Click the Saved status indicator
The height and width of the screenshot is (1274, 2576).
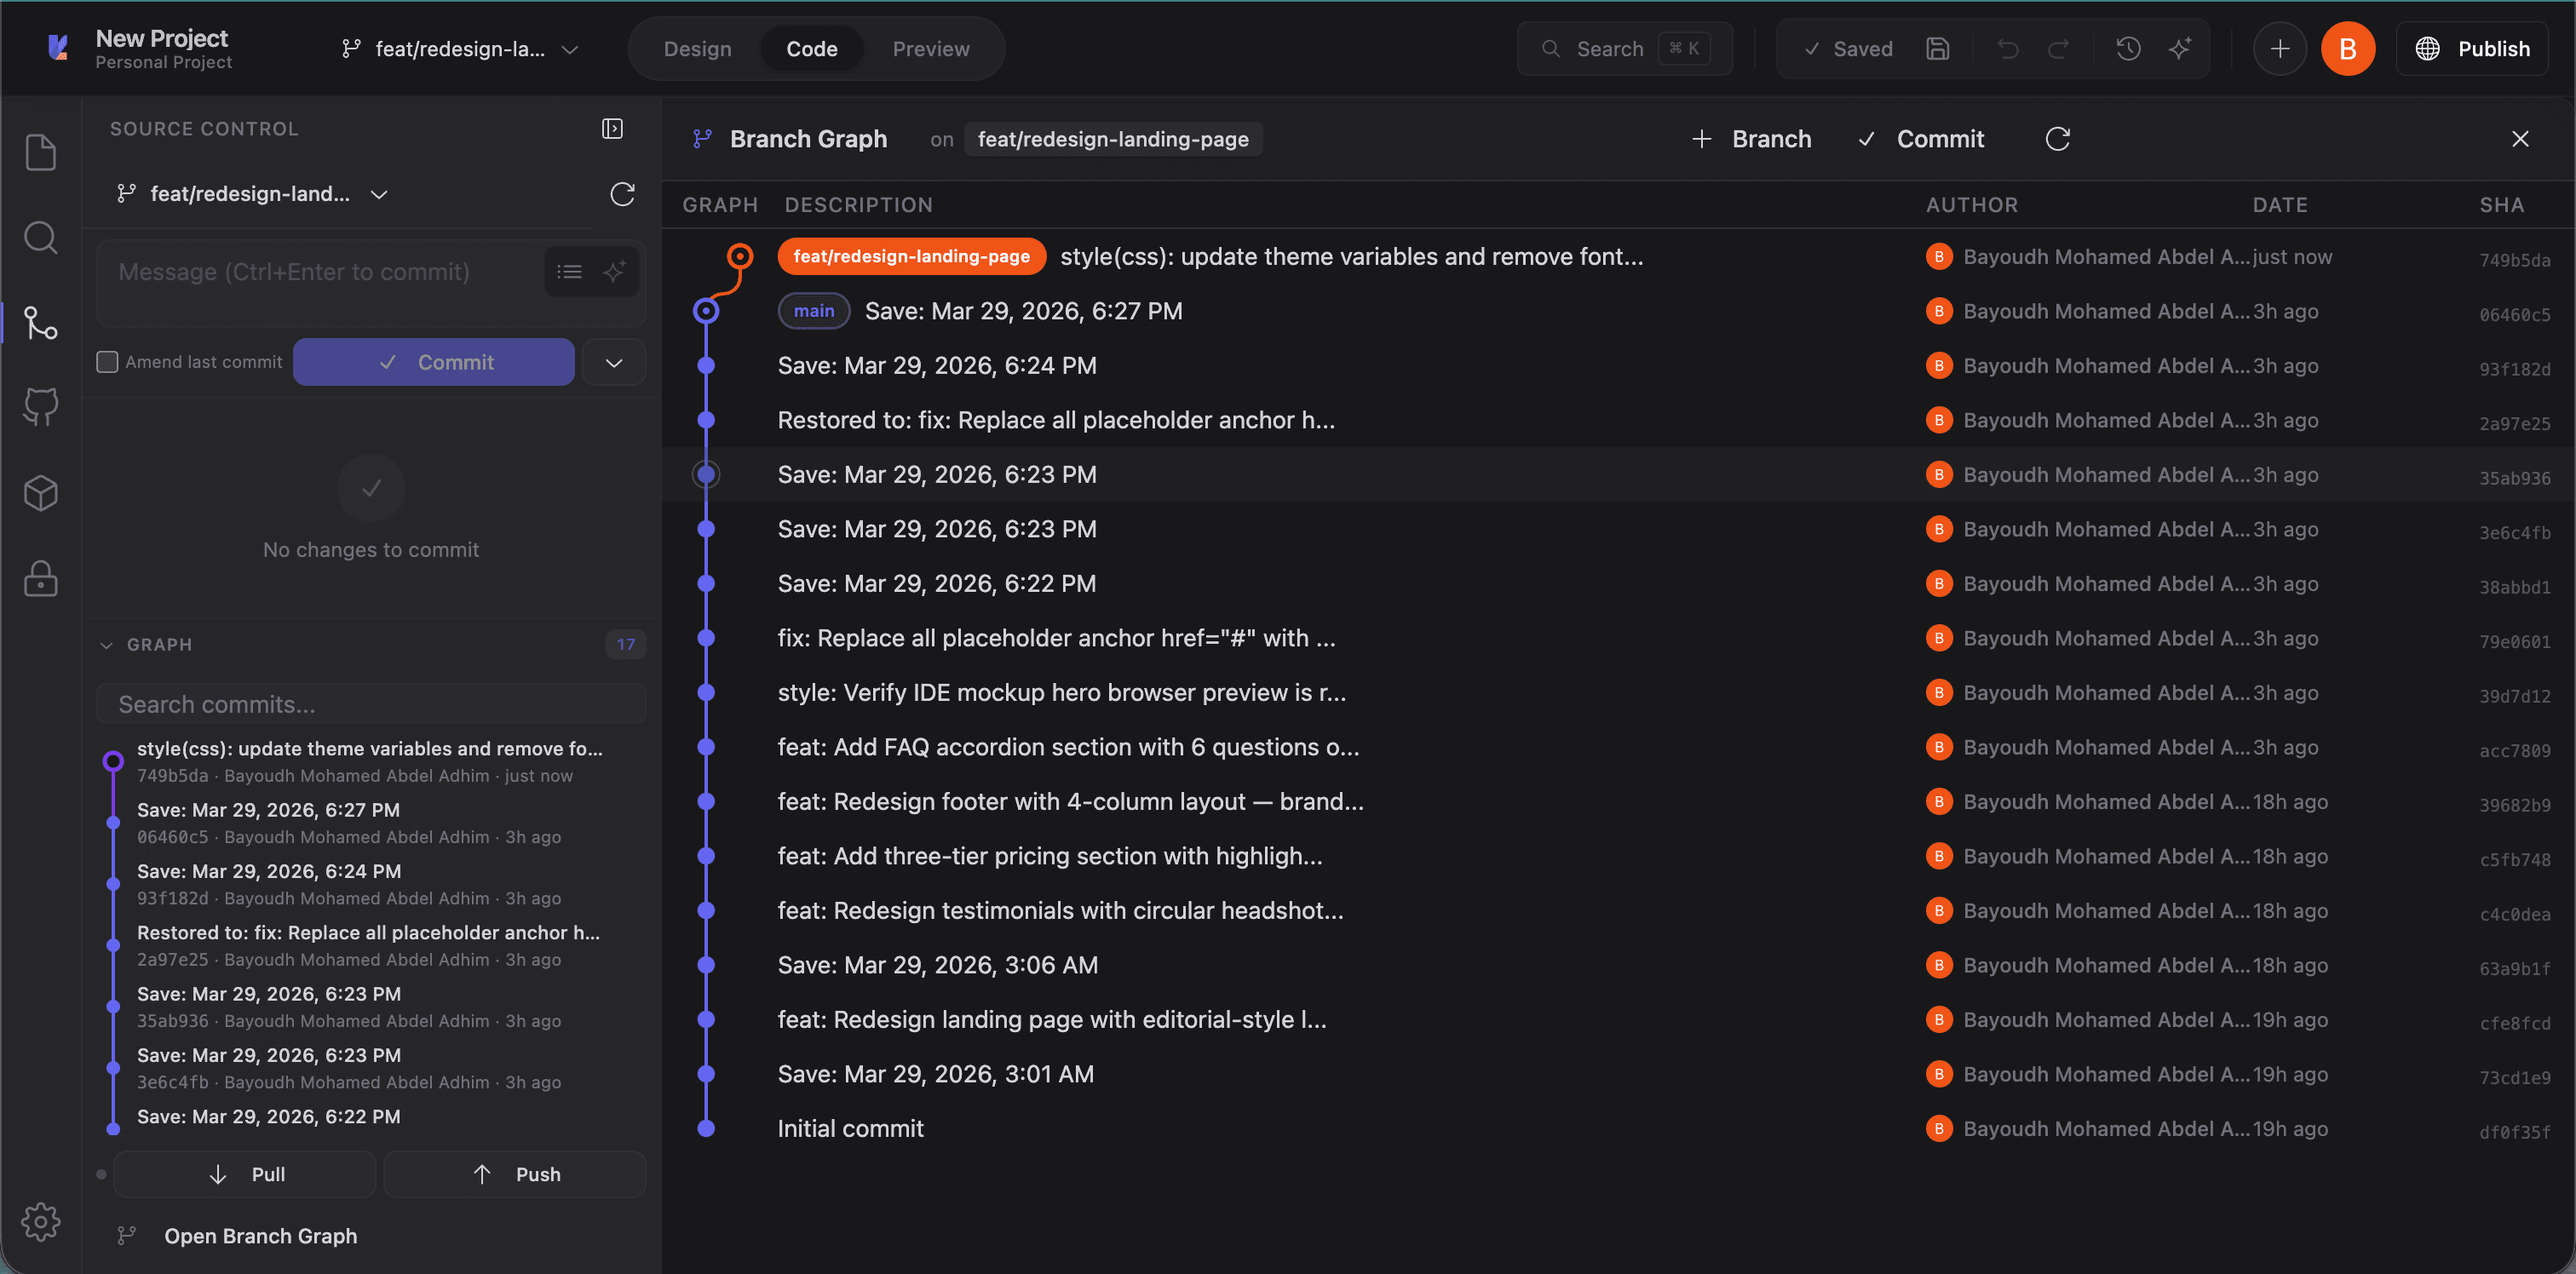point(1848,48)
